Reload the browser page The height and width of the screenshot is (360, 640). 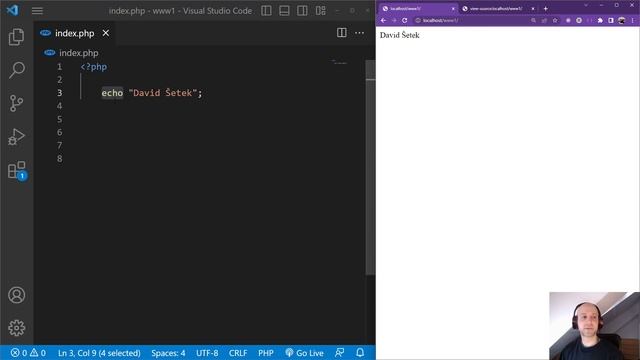pos(404,20)
